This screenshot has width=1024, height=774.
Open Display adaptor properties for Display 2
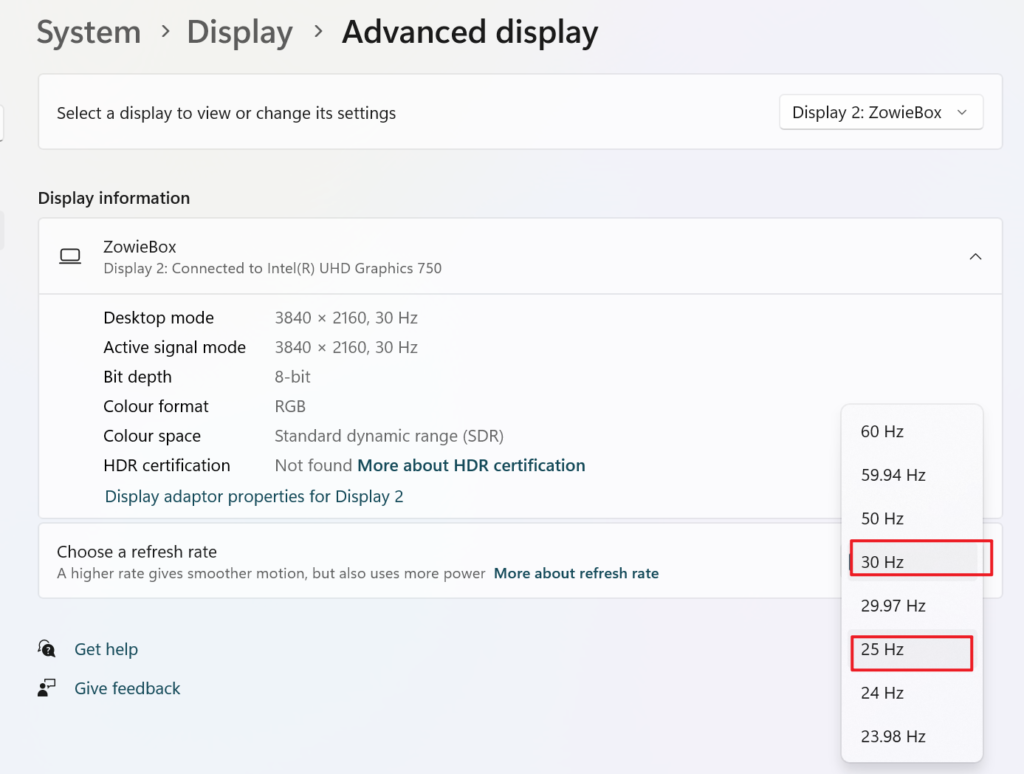tap(254, 496)
